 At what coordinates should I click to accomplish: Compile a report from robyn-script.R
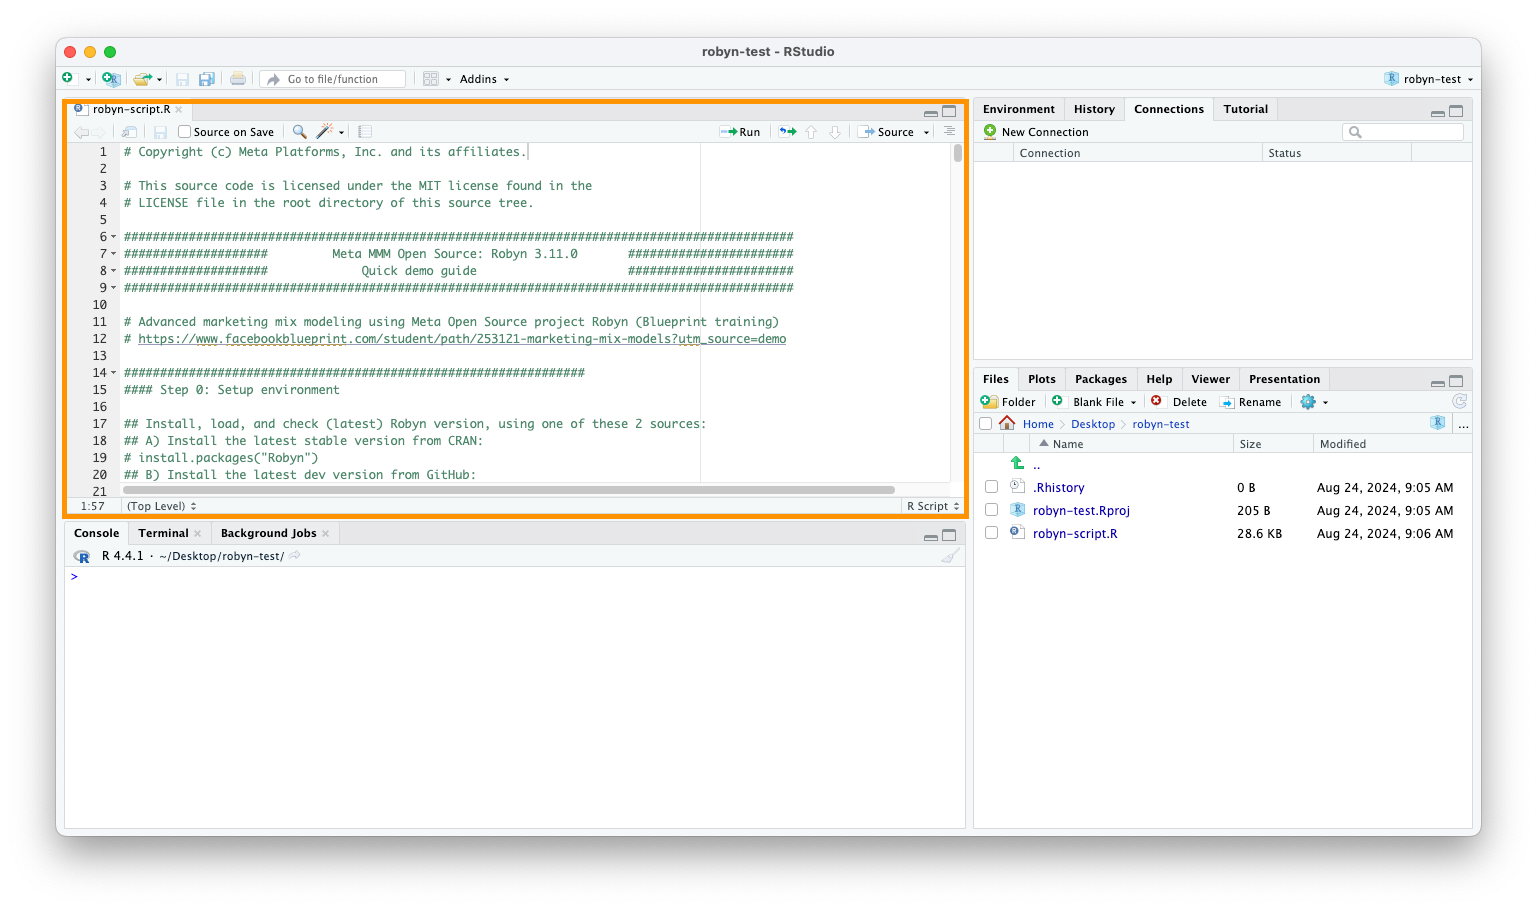pyautogui.click(x=364, y=131)
